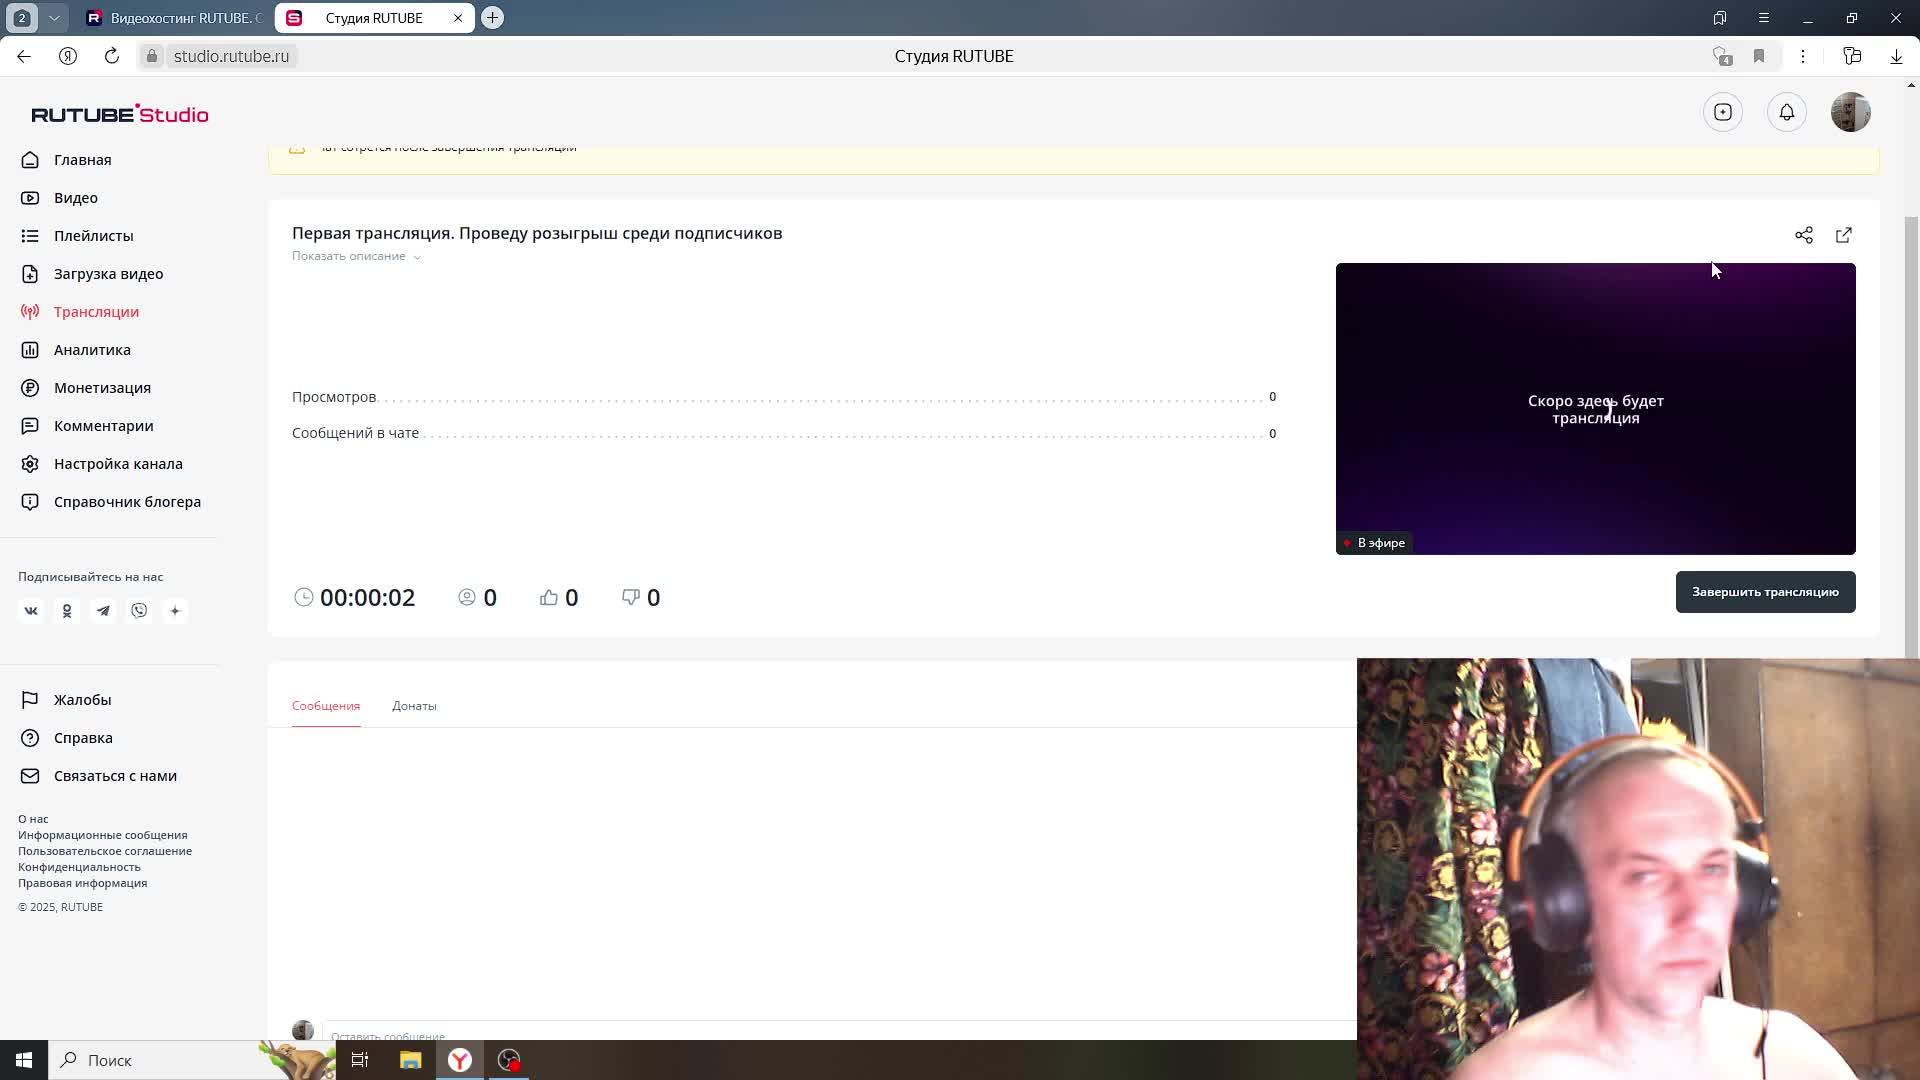
Task: Open Аналитика section
Action: (x=92, y=350)
